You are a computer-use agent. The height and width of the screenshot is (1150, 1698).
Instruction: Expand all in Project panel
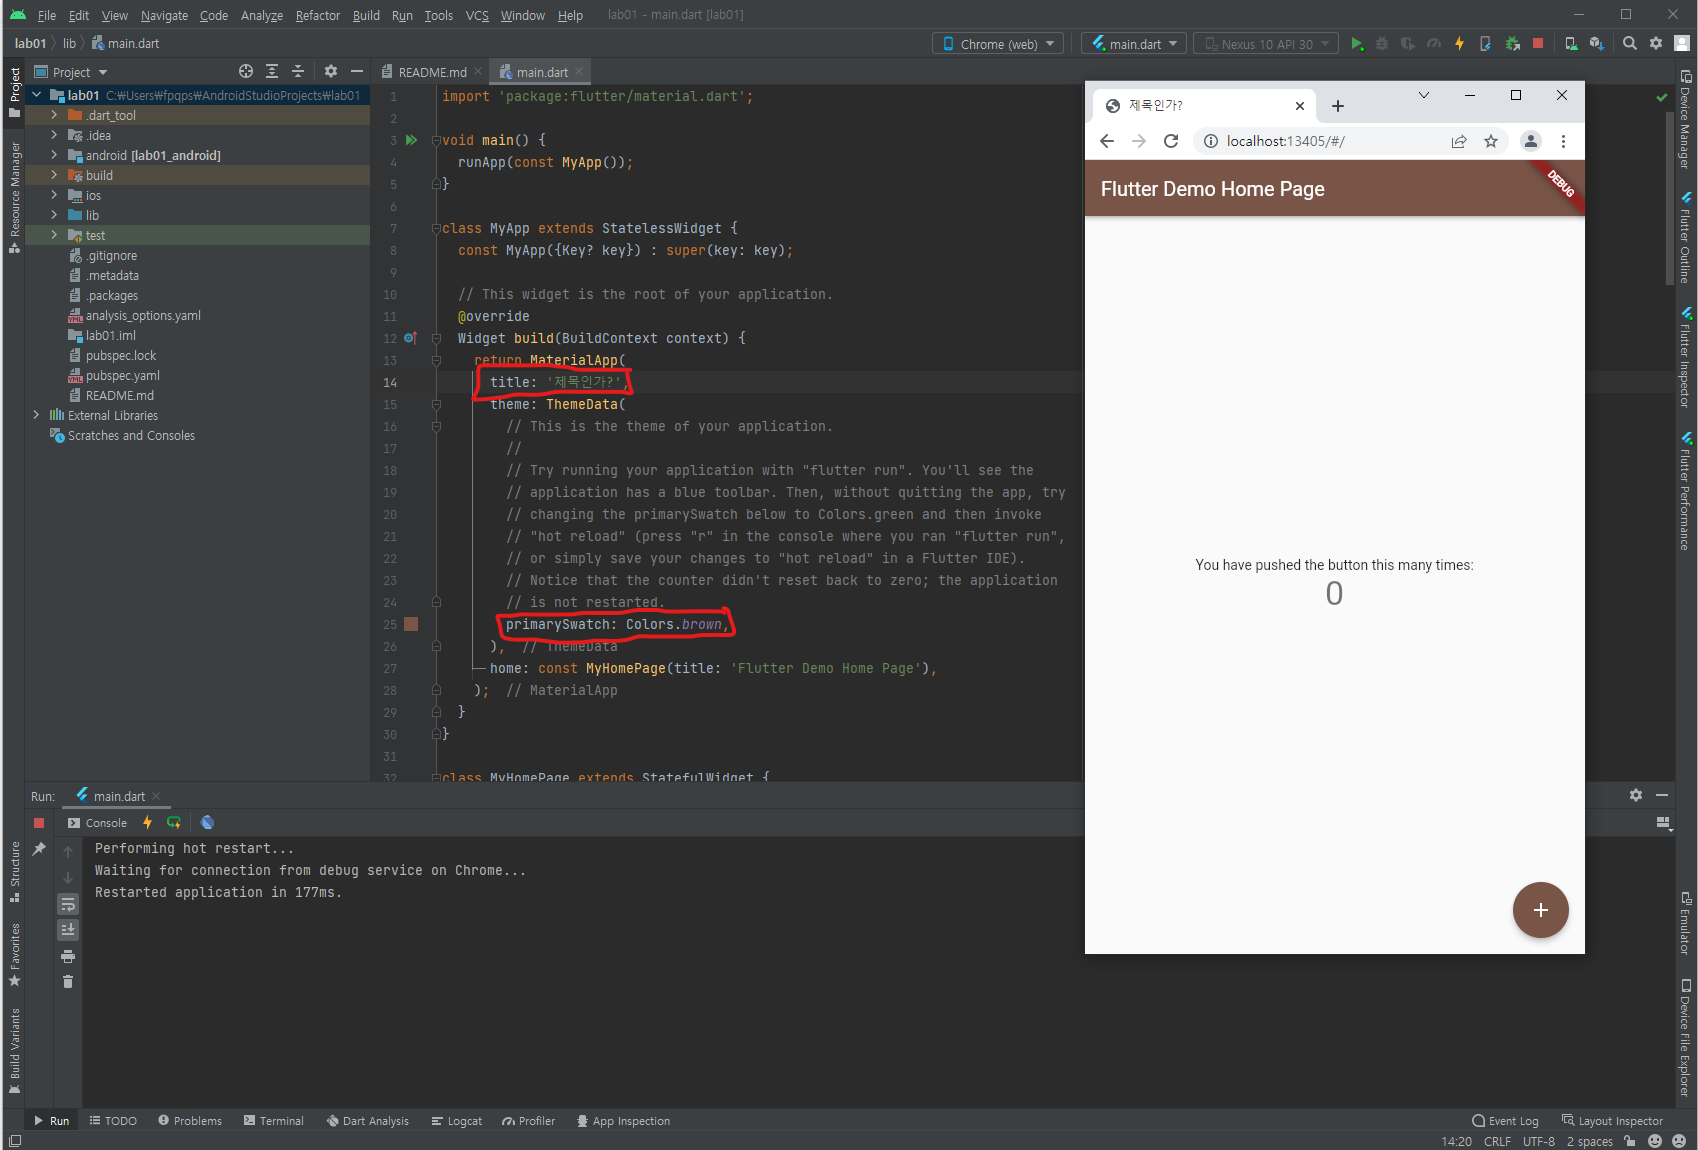point(272,71)
